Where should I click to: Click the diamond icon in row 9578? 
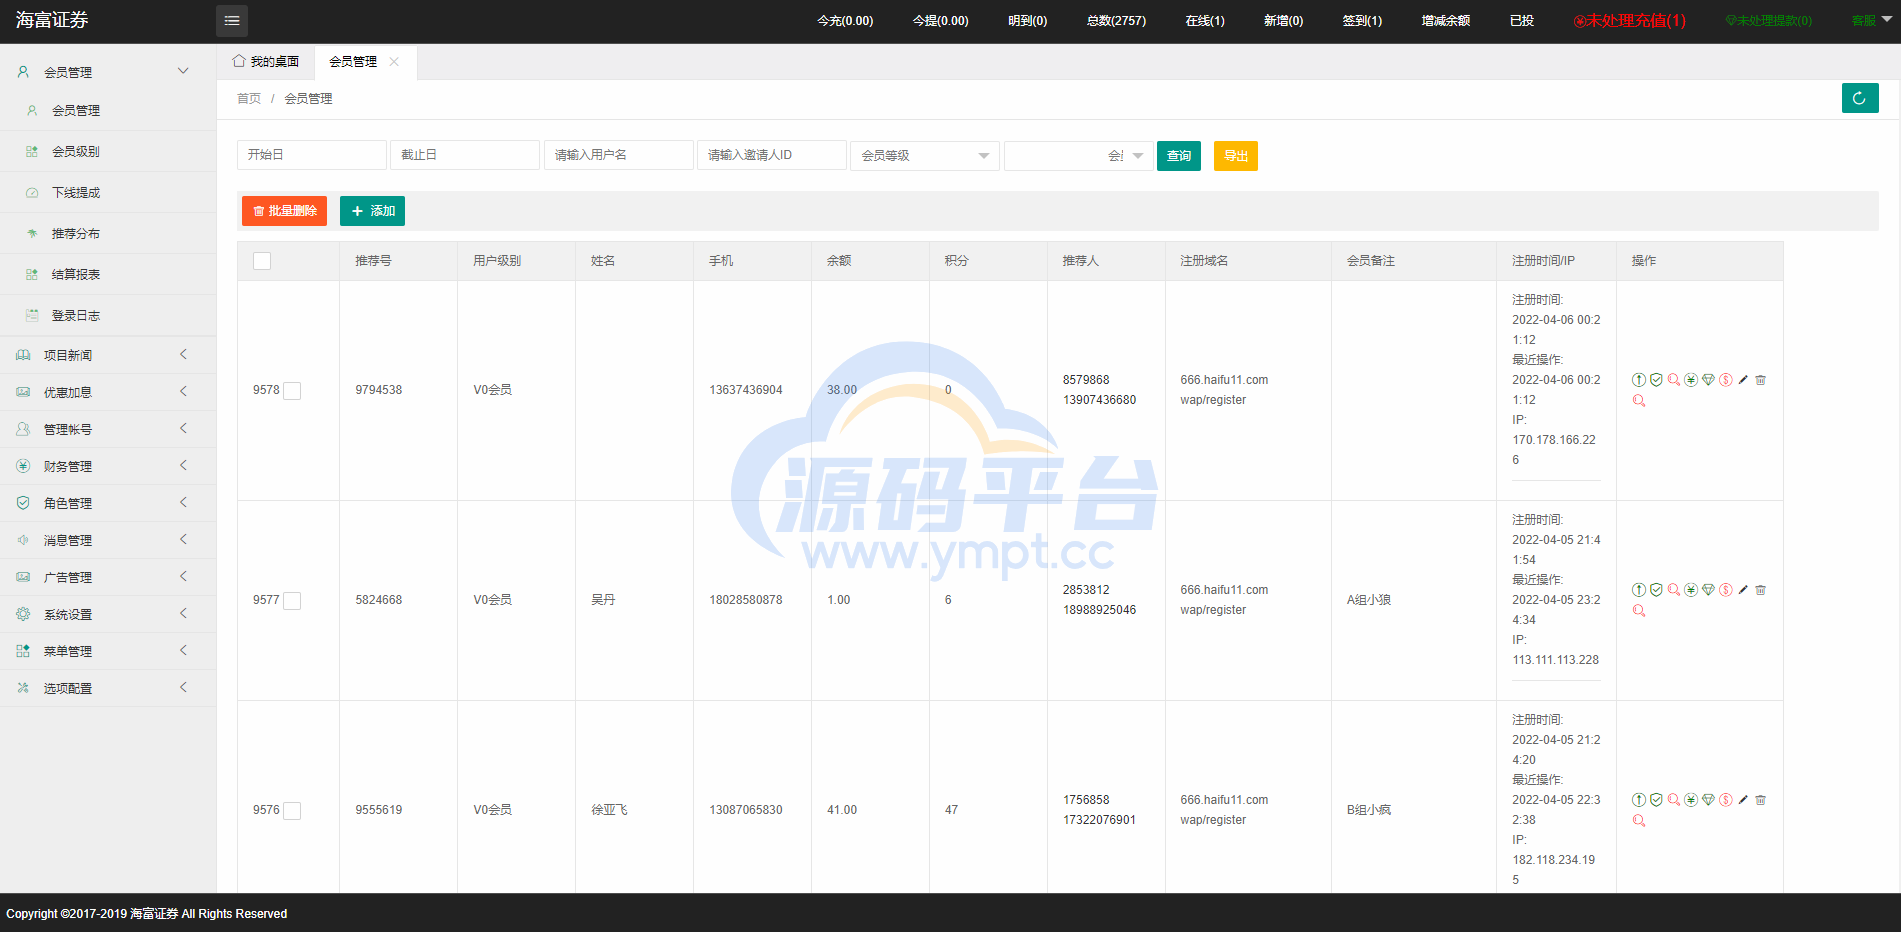point(1708,380)
